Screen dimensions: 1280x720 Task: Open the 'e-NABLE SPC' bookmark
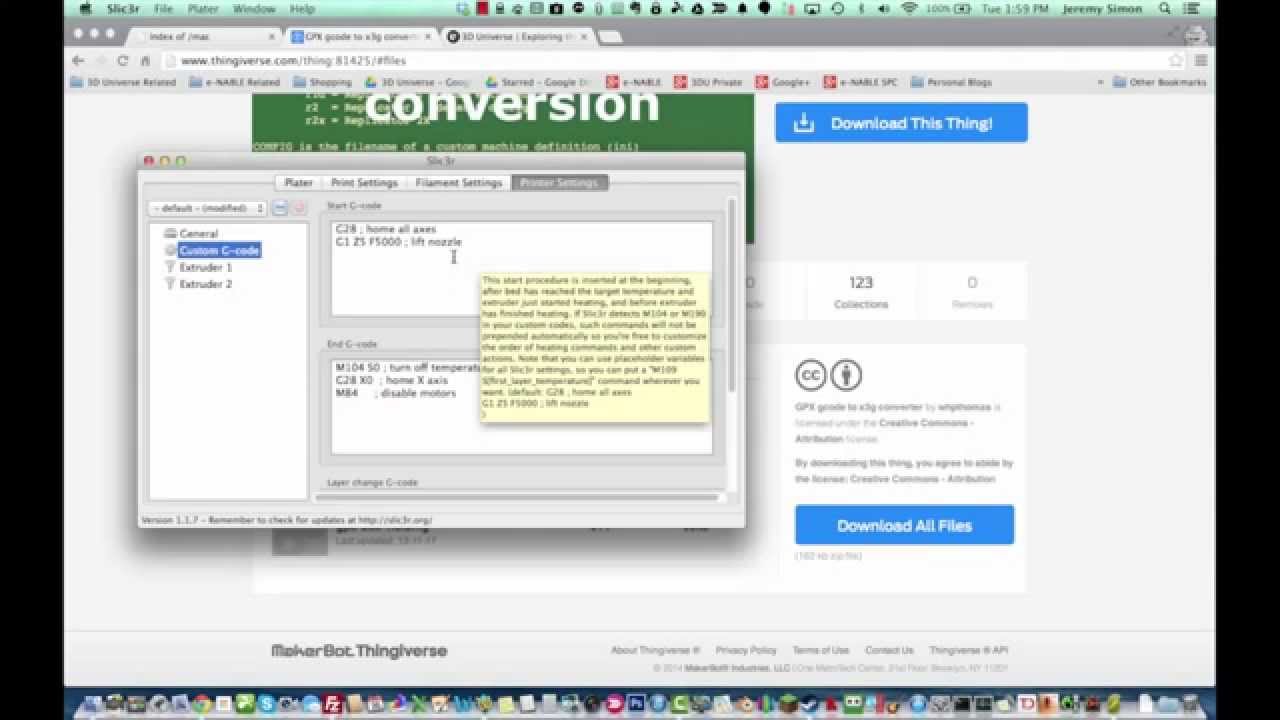[860, 82]
